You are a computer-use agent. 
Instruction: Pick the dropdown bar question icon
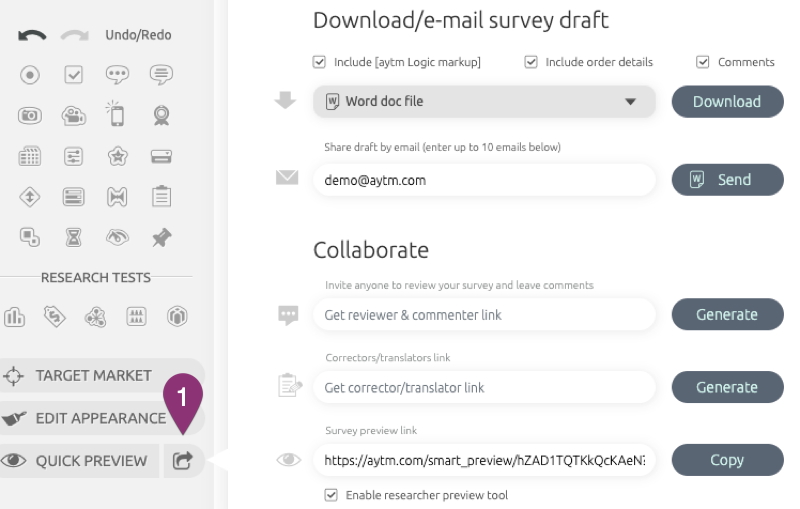coord(161,157)
